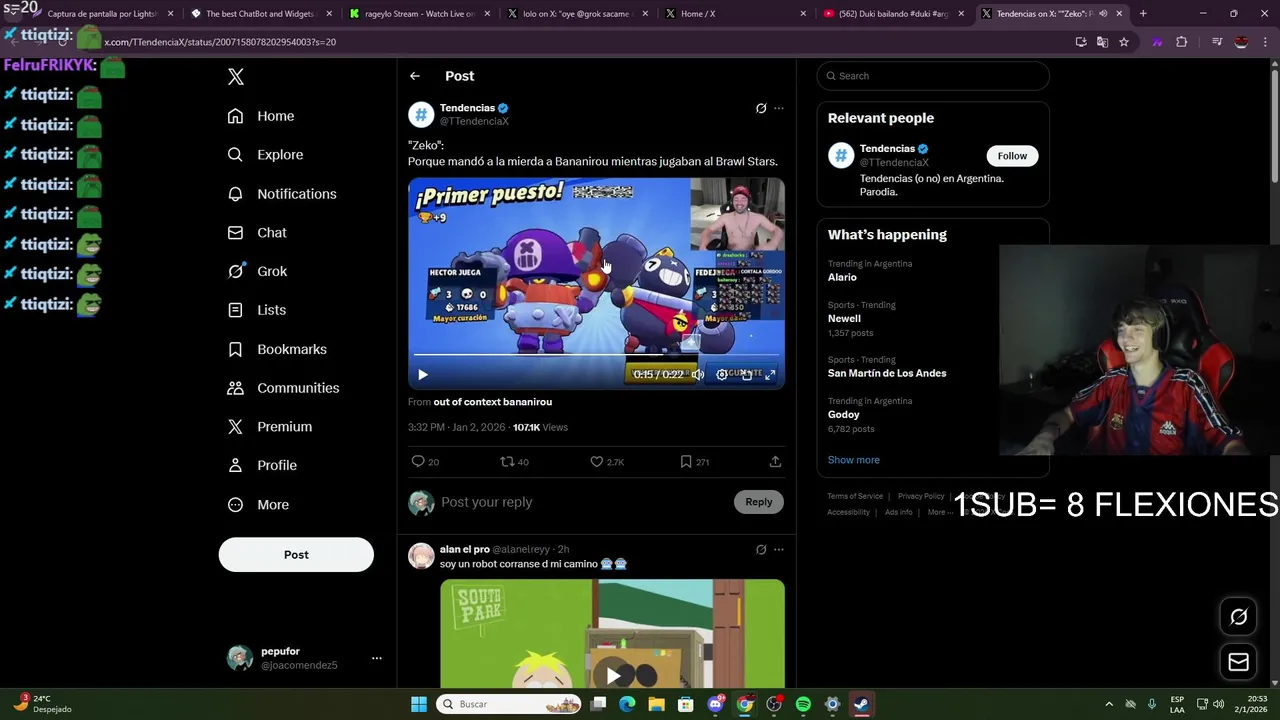Open the floating Messages envelope button

(1238, 662)
